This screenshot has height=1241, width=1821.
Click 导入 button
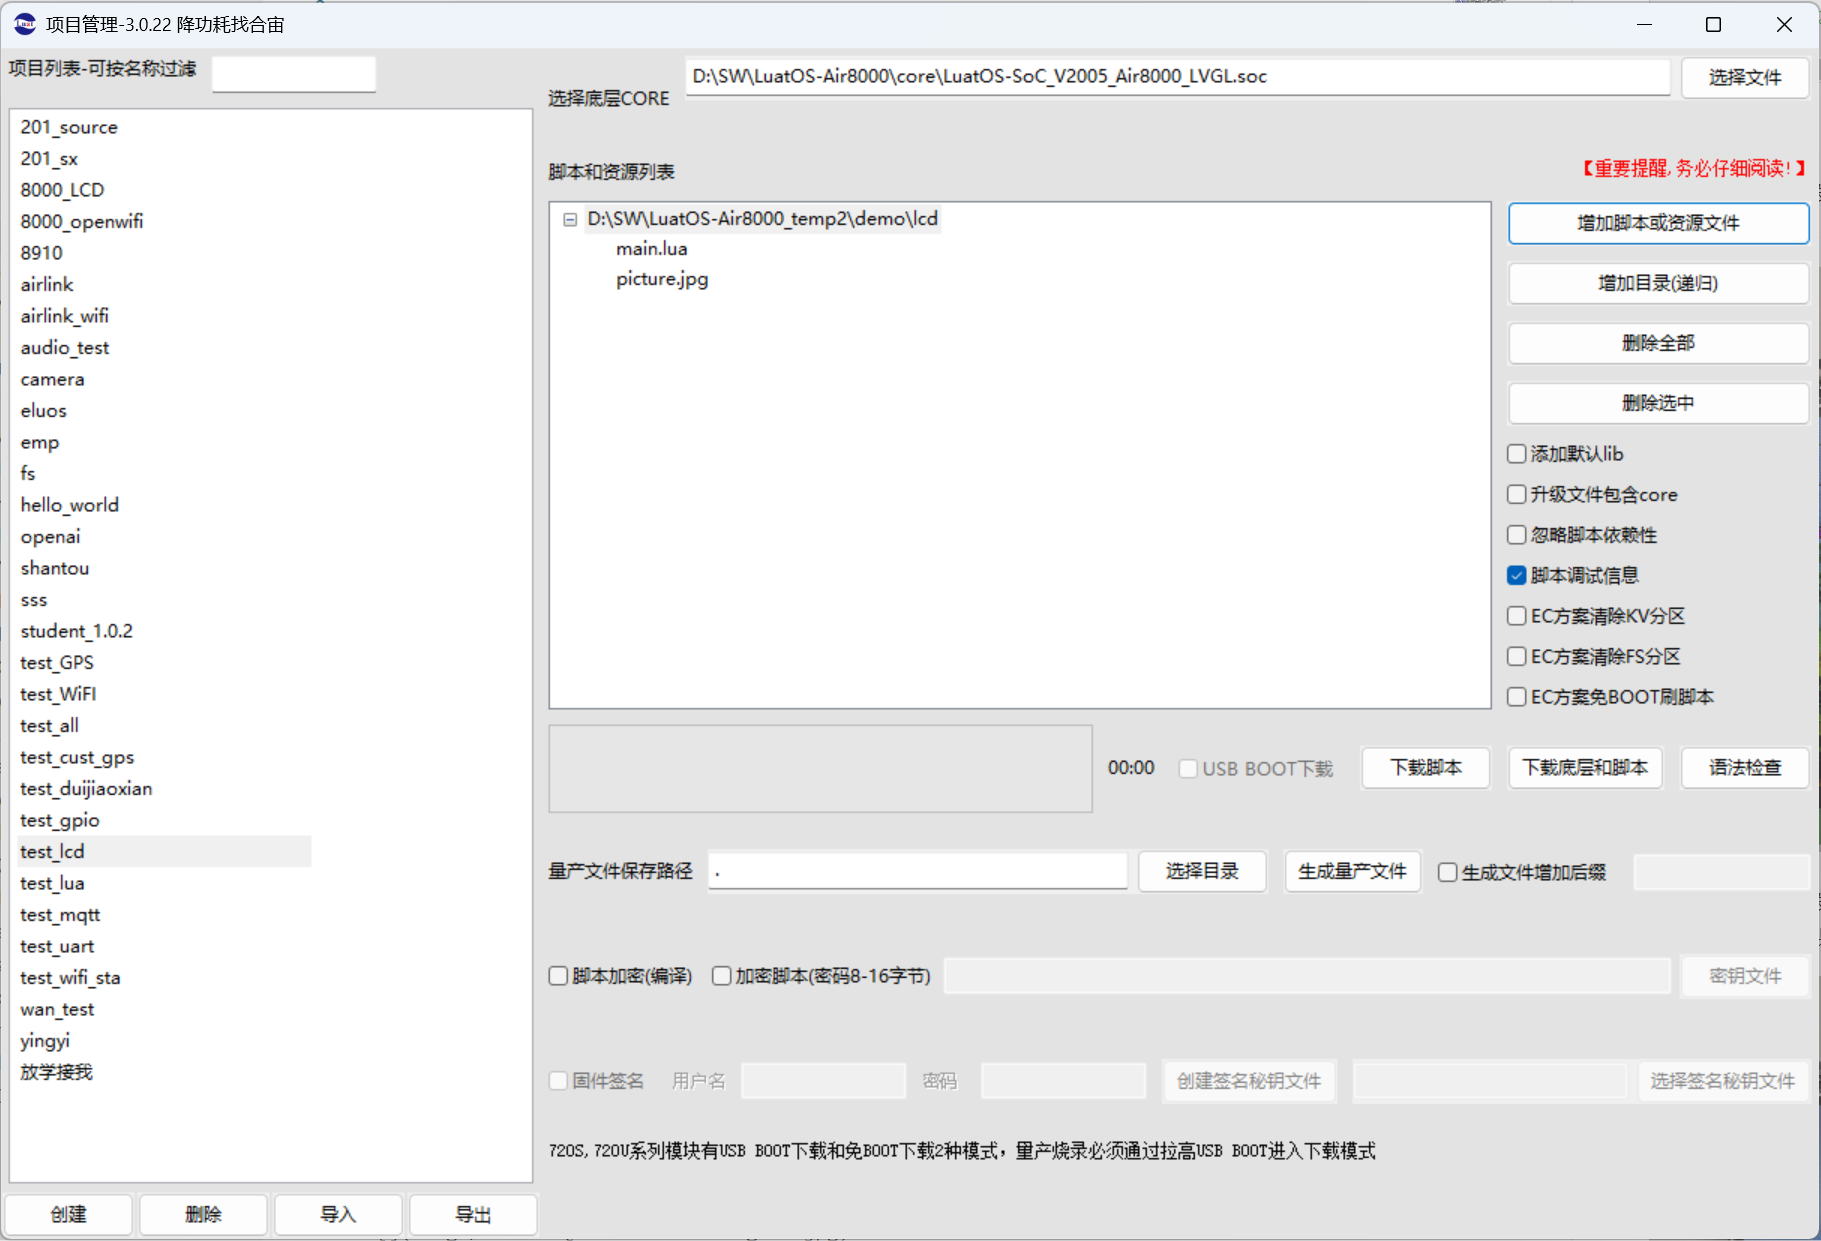click(x=338, y=1215)
